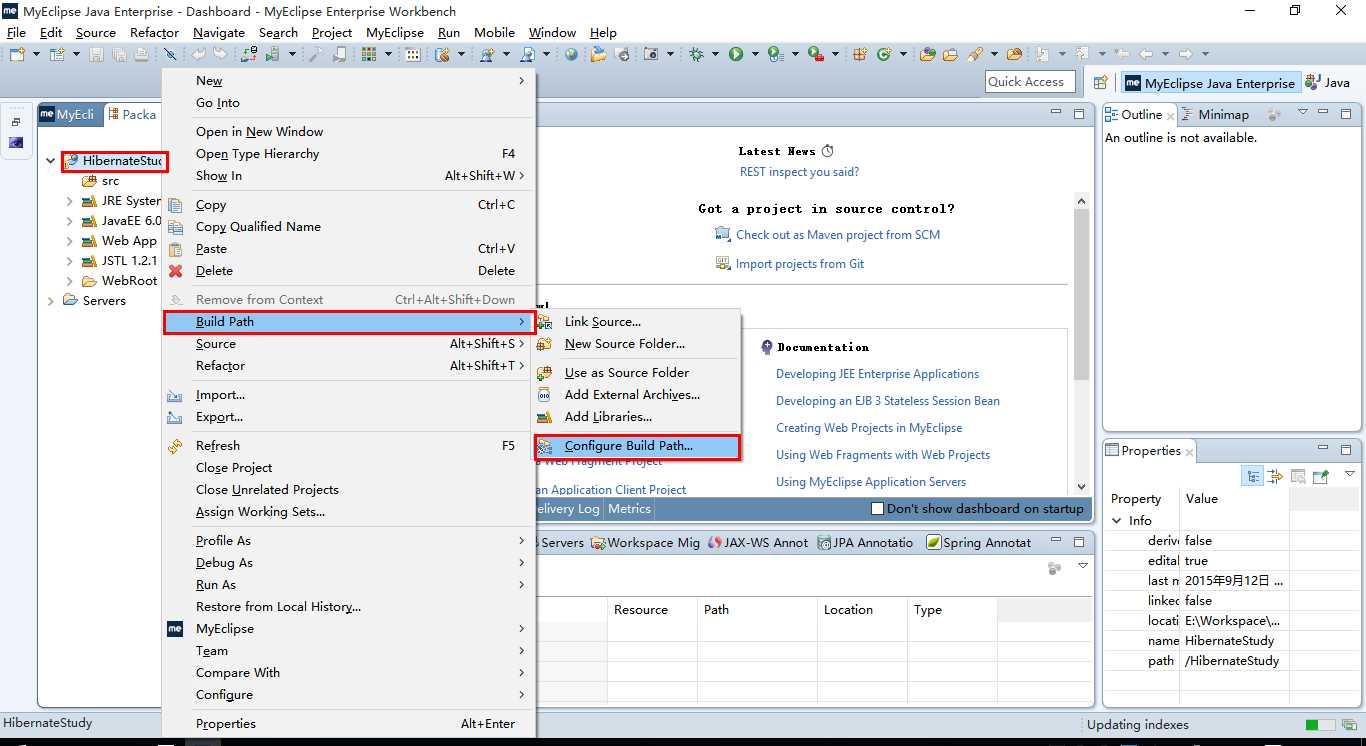
Task: Click the 'Location' column header
Action: pos(848,610)
